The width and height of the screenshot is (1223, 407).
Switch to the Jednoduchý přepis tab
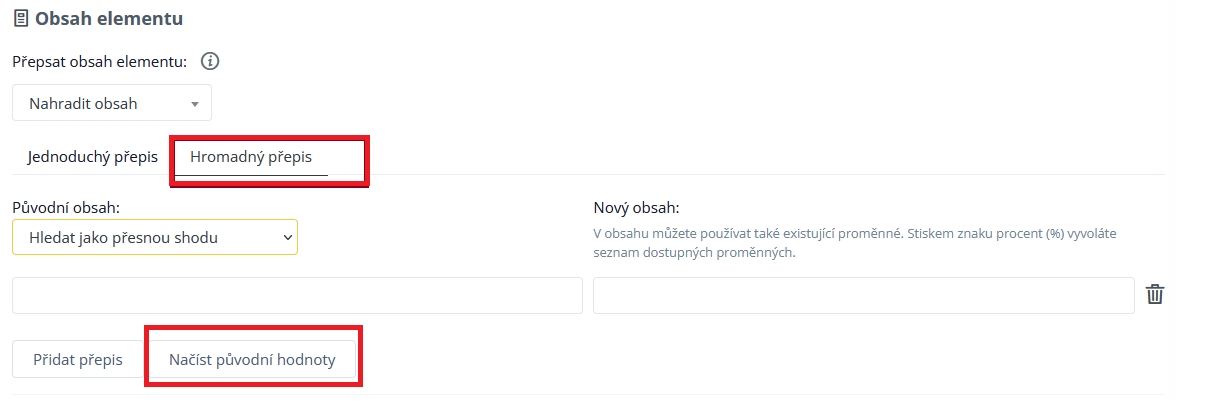(x=93, y=157)
